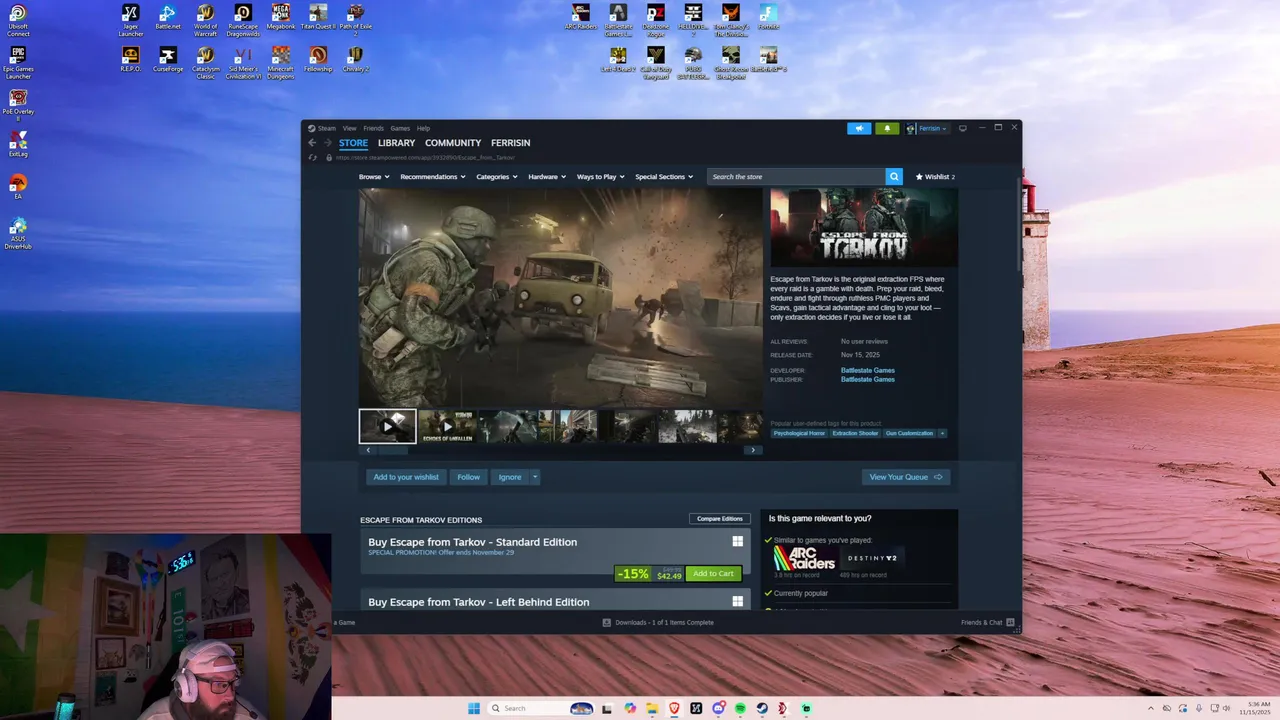Launch Epic Games Launcher from the desktop
The height and width of the screenshot is (720, 1280).
pos(18,62)
